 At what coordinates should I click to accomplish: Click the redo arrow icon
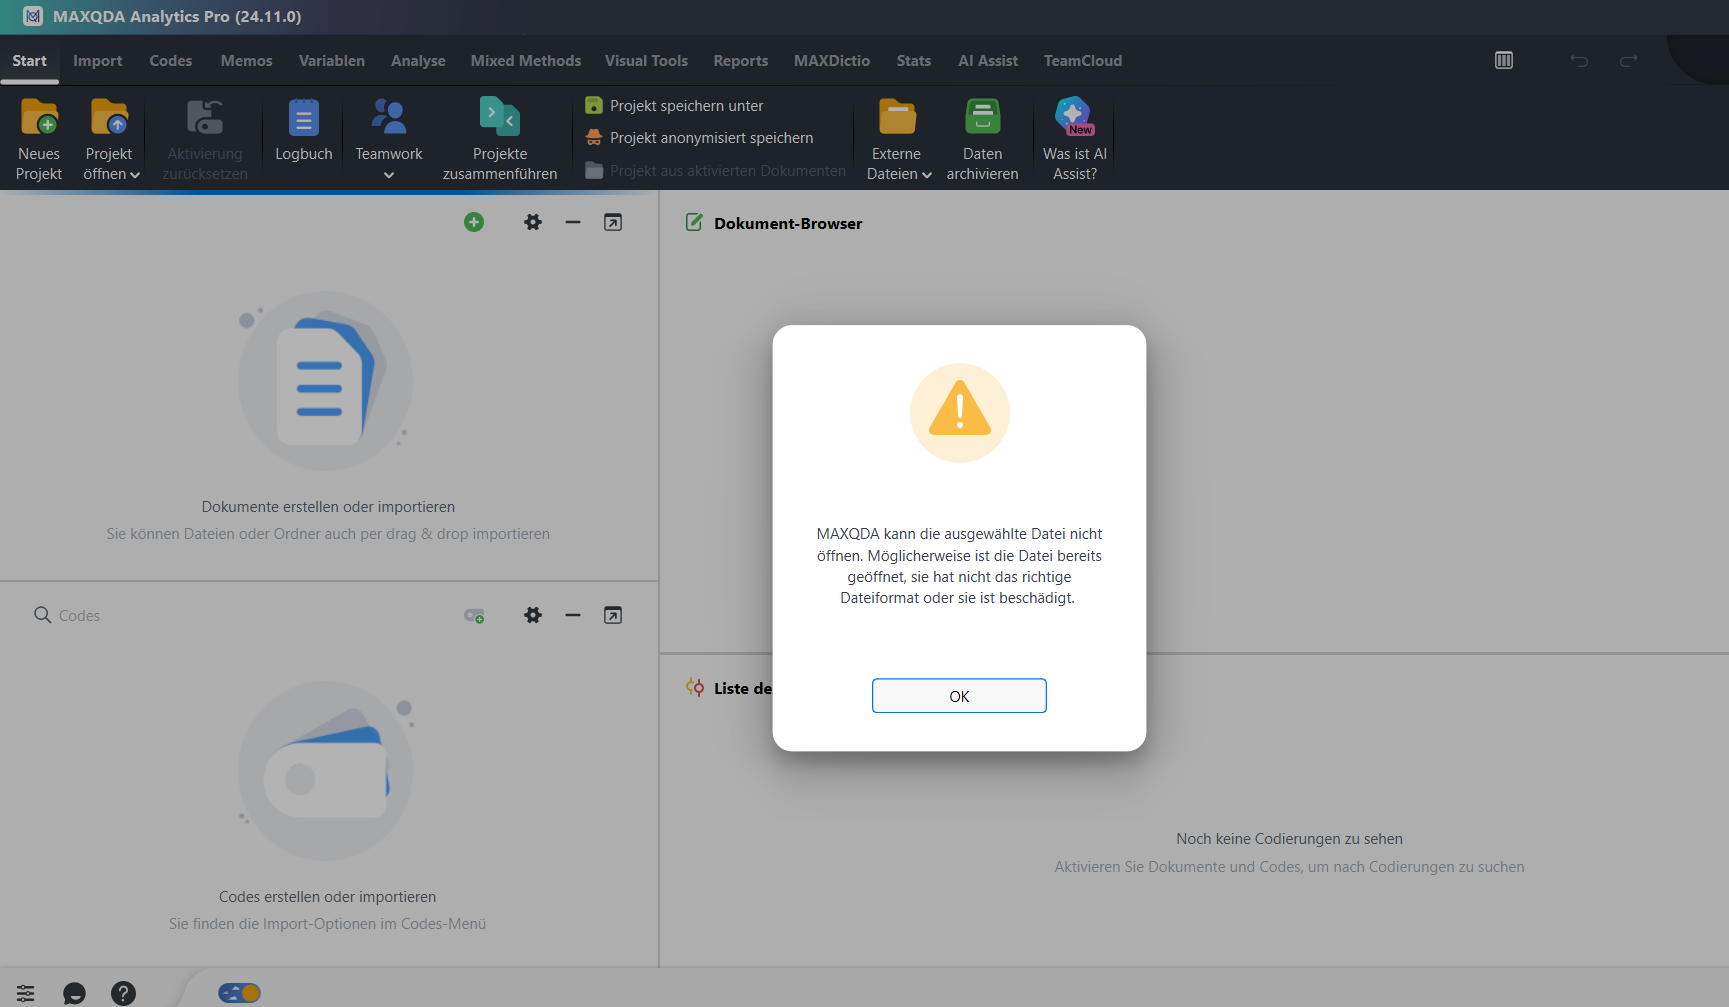tap(1629, 61)
